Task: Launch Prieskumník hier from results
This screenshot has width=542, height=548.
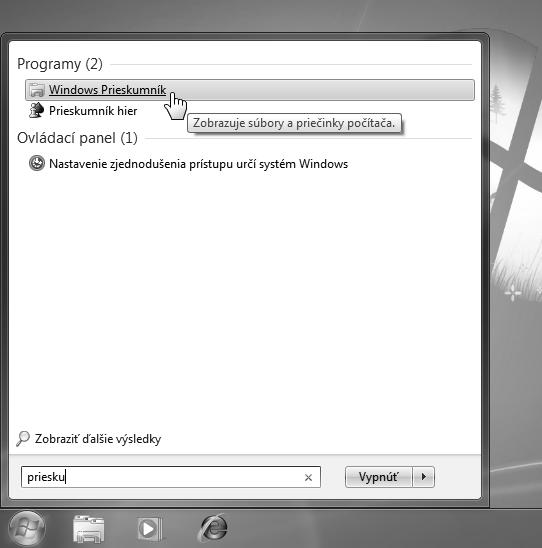Action: pos(93,111)
